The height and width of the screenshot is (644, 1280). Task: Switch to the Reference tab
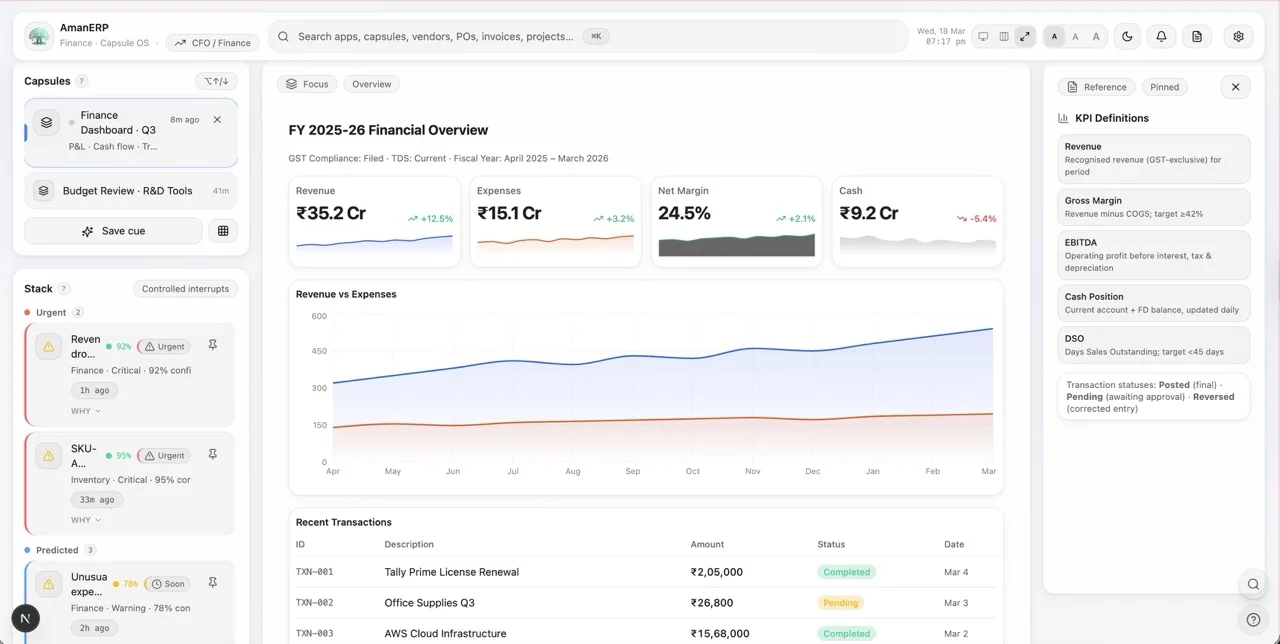coord(1096,87)
